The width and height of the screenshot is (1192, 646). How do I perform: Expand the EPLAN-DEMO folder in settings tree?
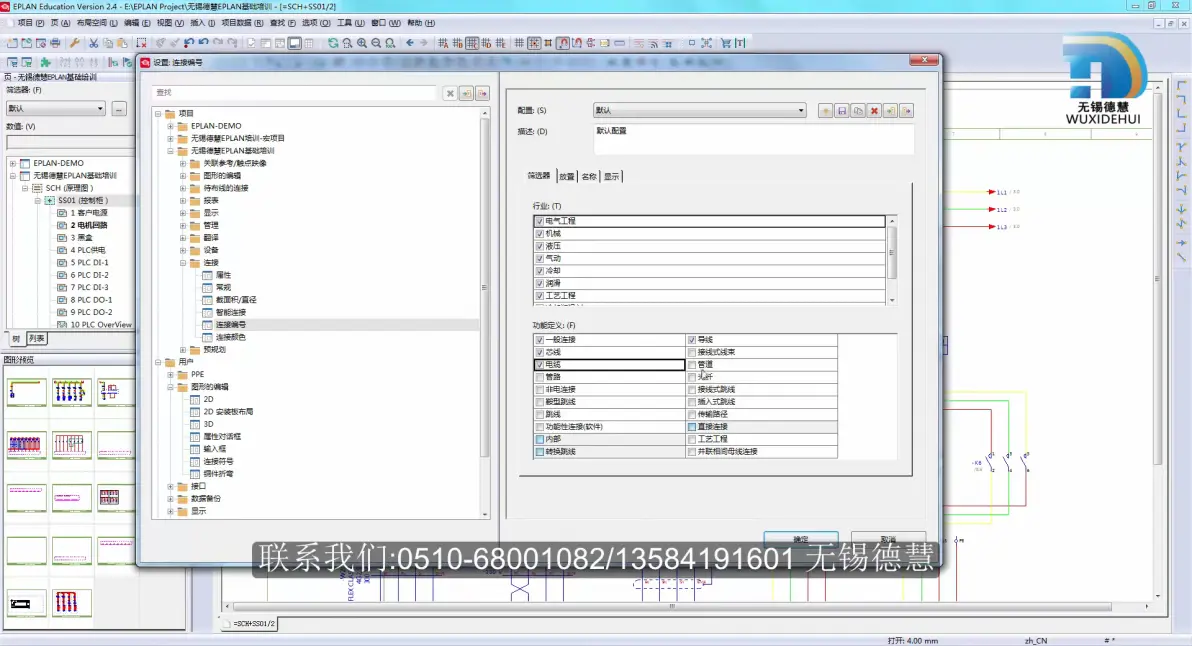tap(170, 126)
